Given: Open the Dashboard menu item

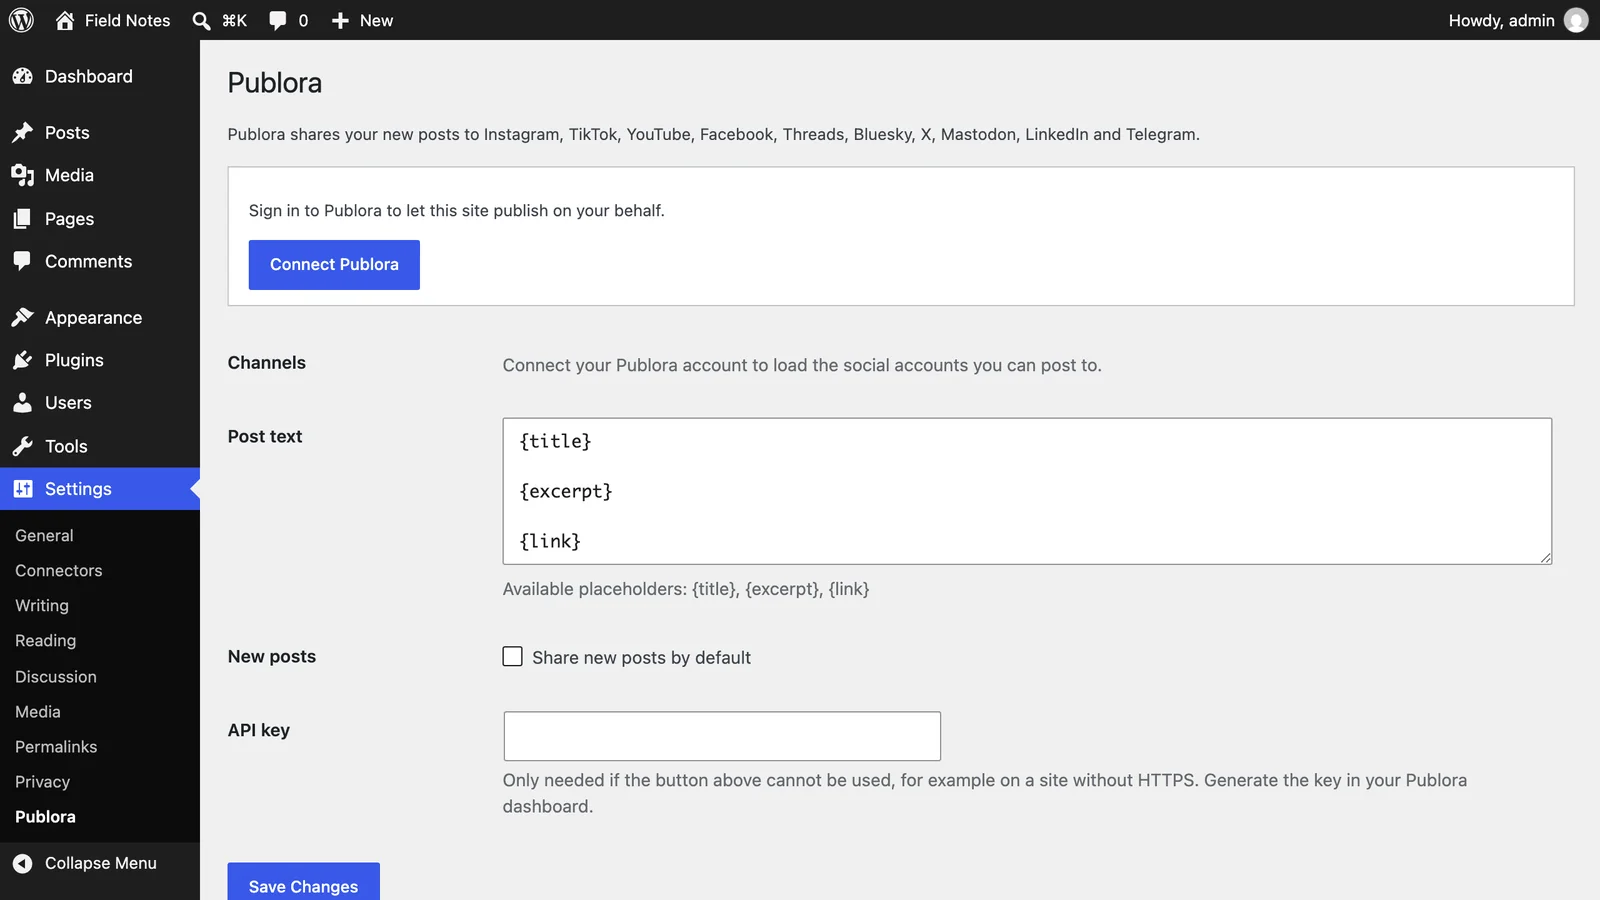Looking at the screenshot, I should [x=100, y=76].
